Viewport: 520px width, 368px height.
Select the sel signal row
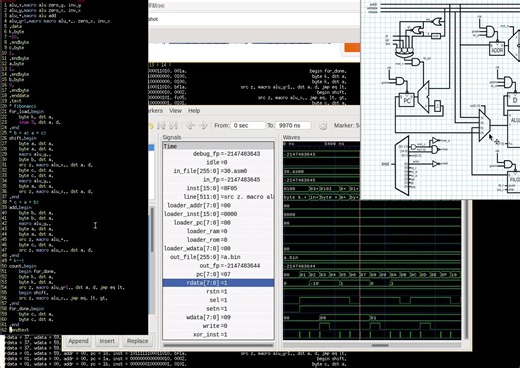click(218, 300)
